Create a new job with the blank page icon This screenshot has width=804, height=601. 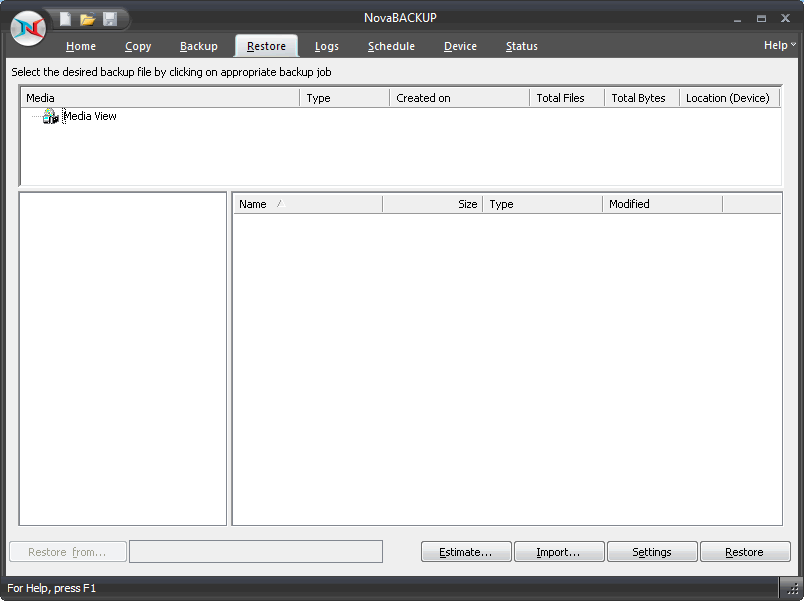click(66, 19)
